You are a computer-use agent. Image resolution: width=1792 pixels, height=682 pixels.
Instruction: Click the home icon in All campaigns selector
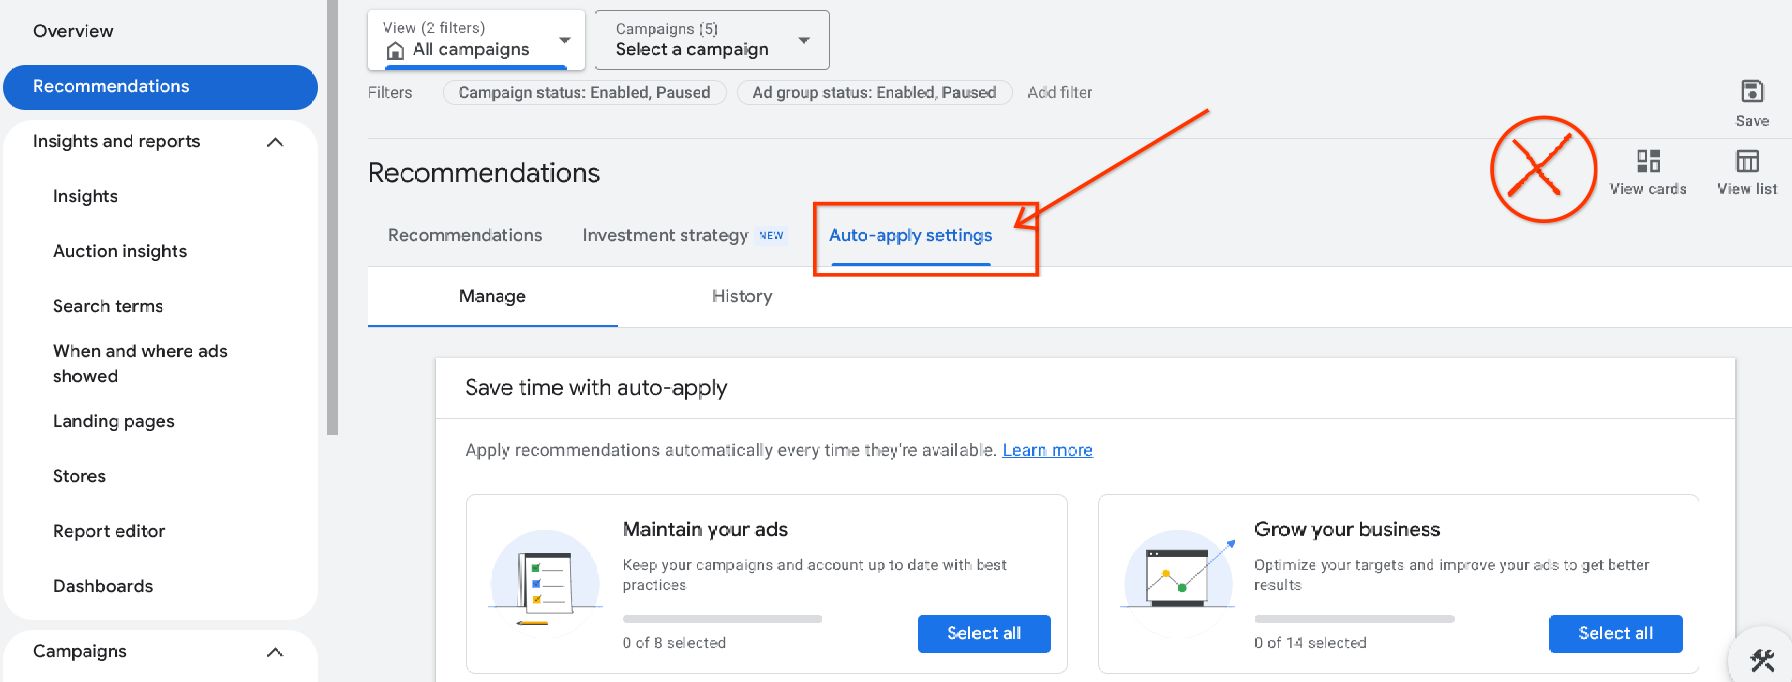396,50
